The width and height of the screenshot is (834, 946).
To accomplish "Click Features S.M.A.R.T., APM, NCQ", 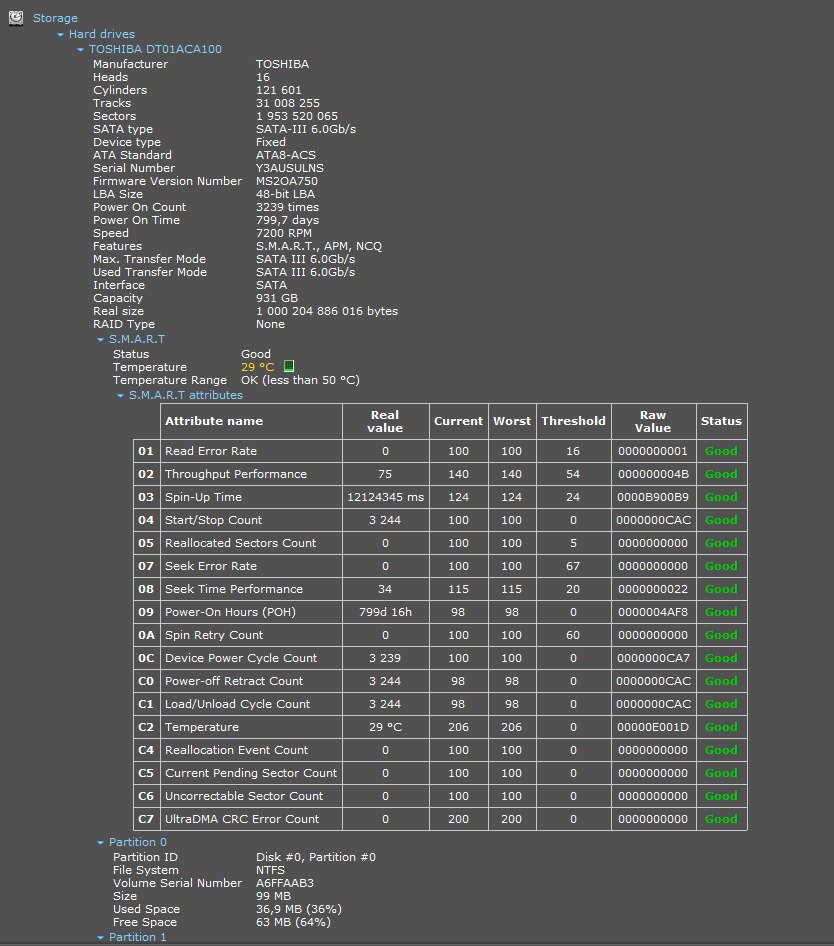I will (x=319, y=246).
